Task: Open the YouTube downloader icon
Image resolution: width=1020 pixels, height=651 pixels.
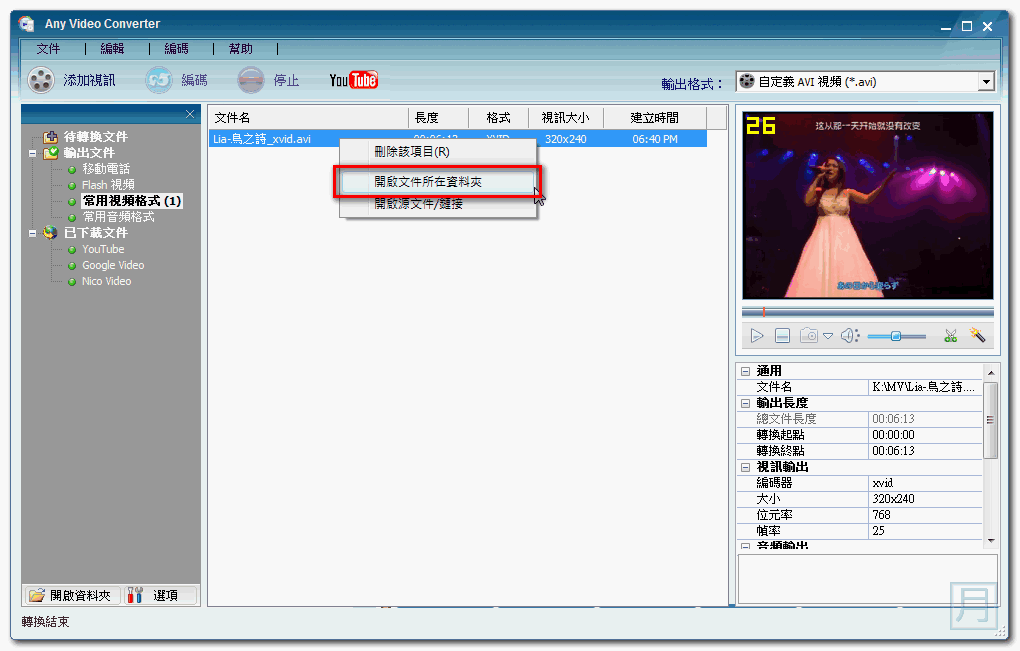Action: coord(353,79)
